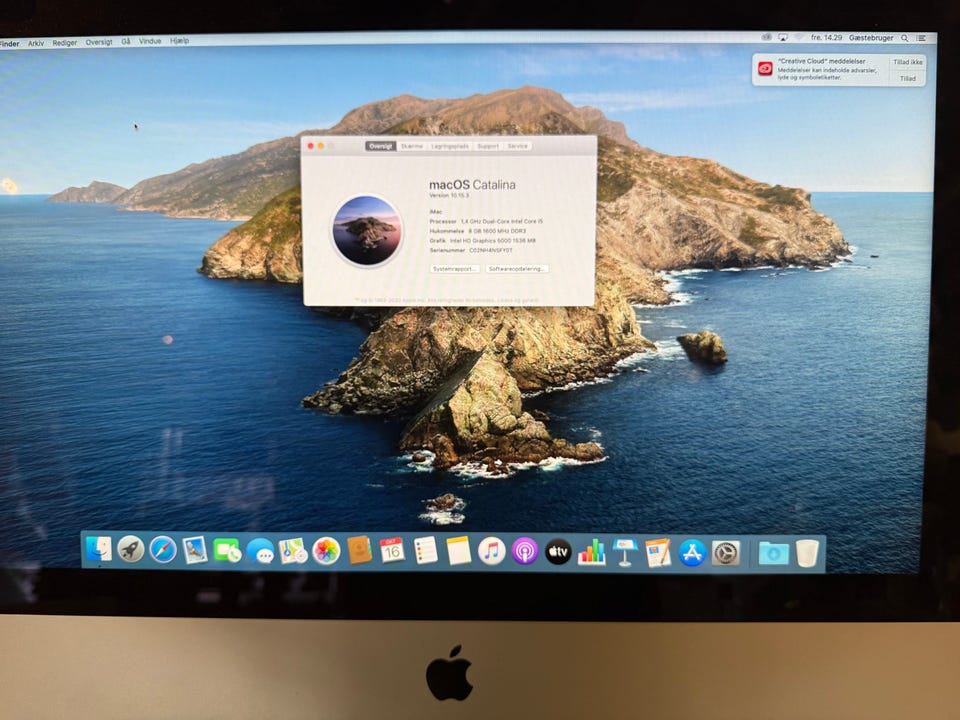Open Spotlight search in the menu bar
960x720 pixels.
[x=904, y=38]
